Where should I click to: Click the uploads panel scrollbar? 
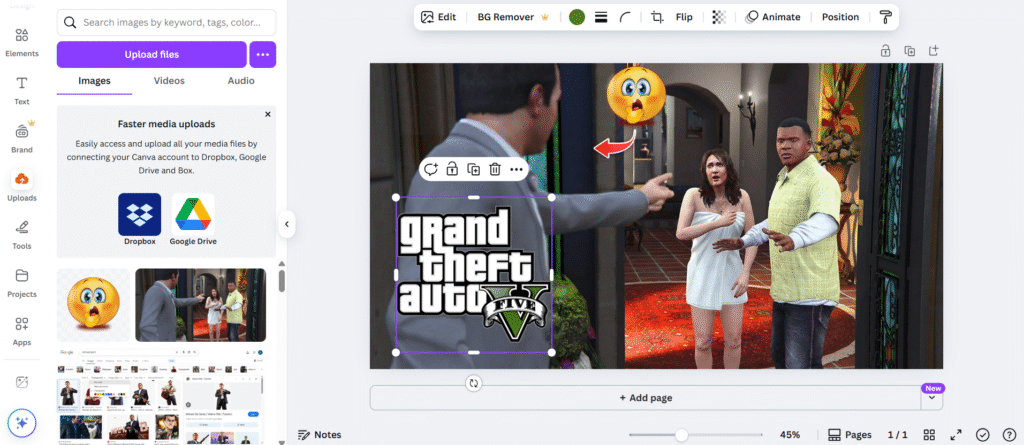point(281,280)
